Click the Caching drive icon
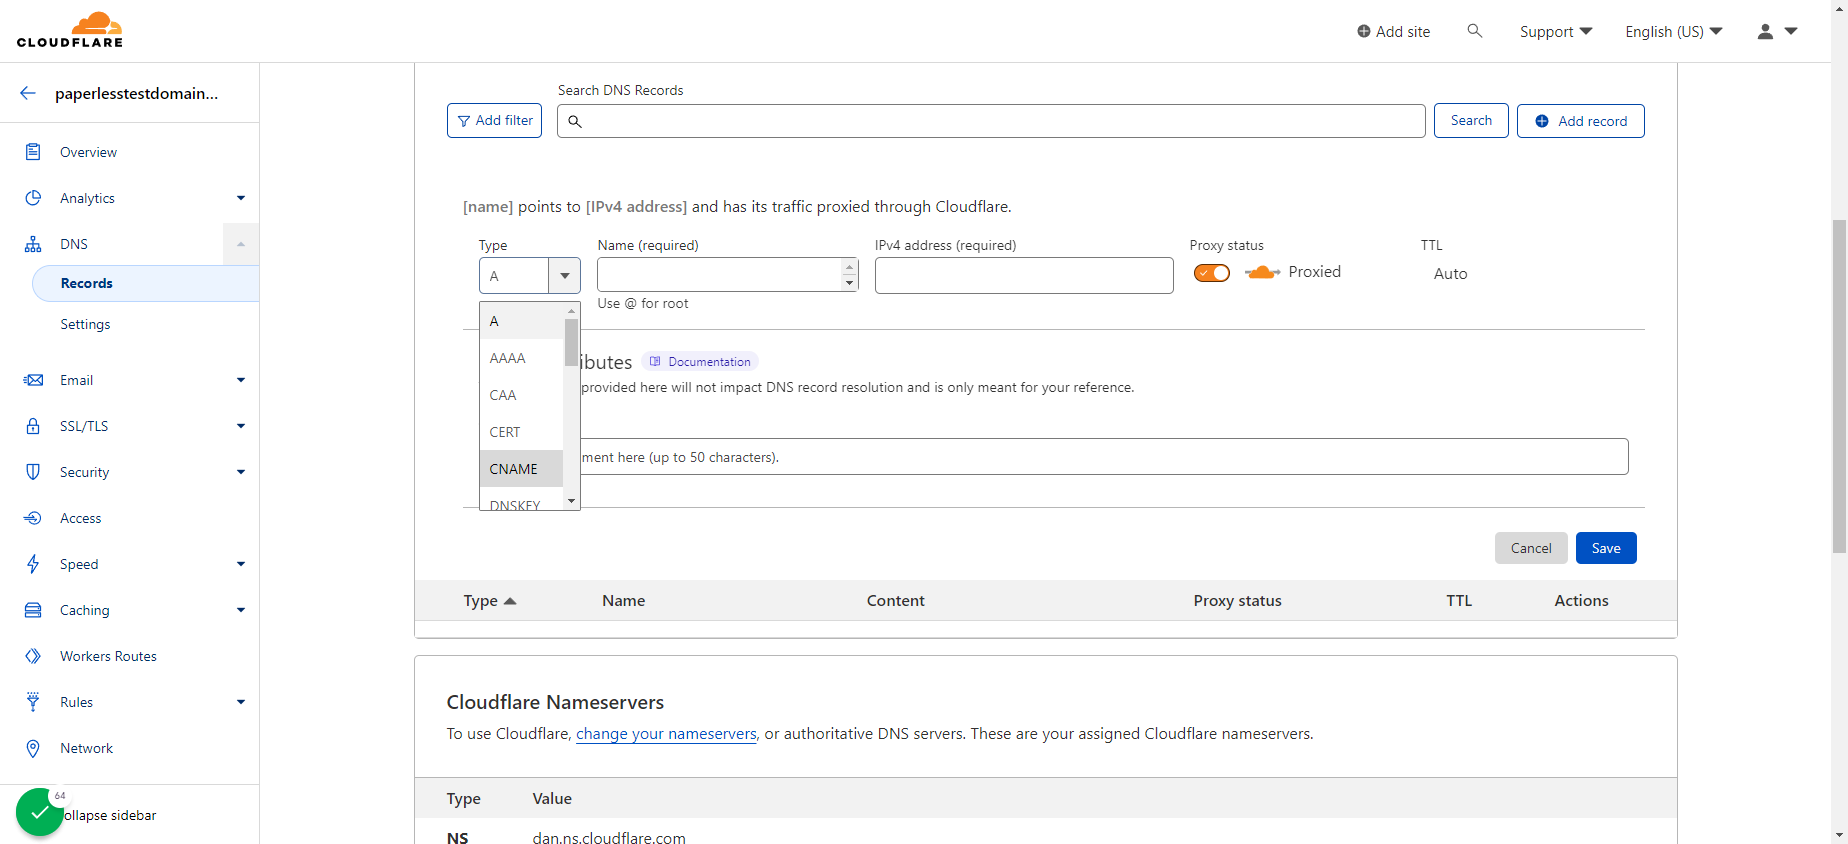Screen dimensions: 1848x844 tap(33, 610)
